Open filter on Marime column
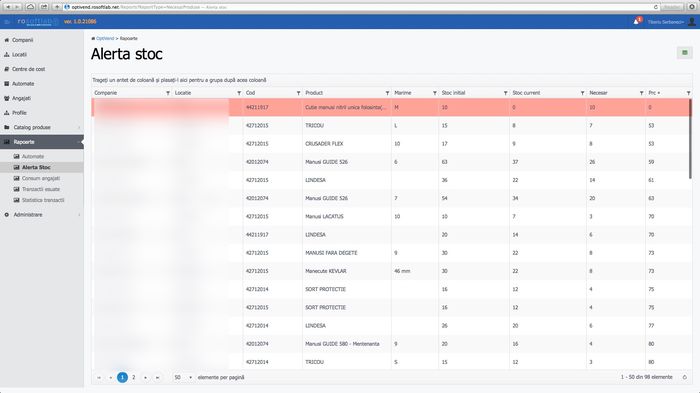 (x=434, y=93)
